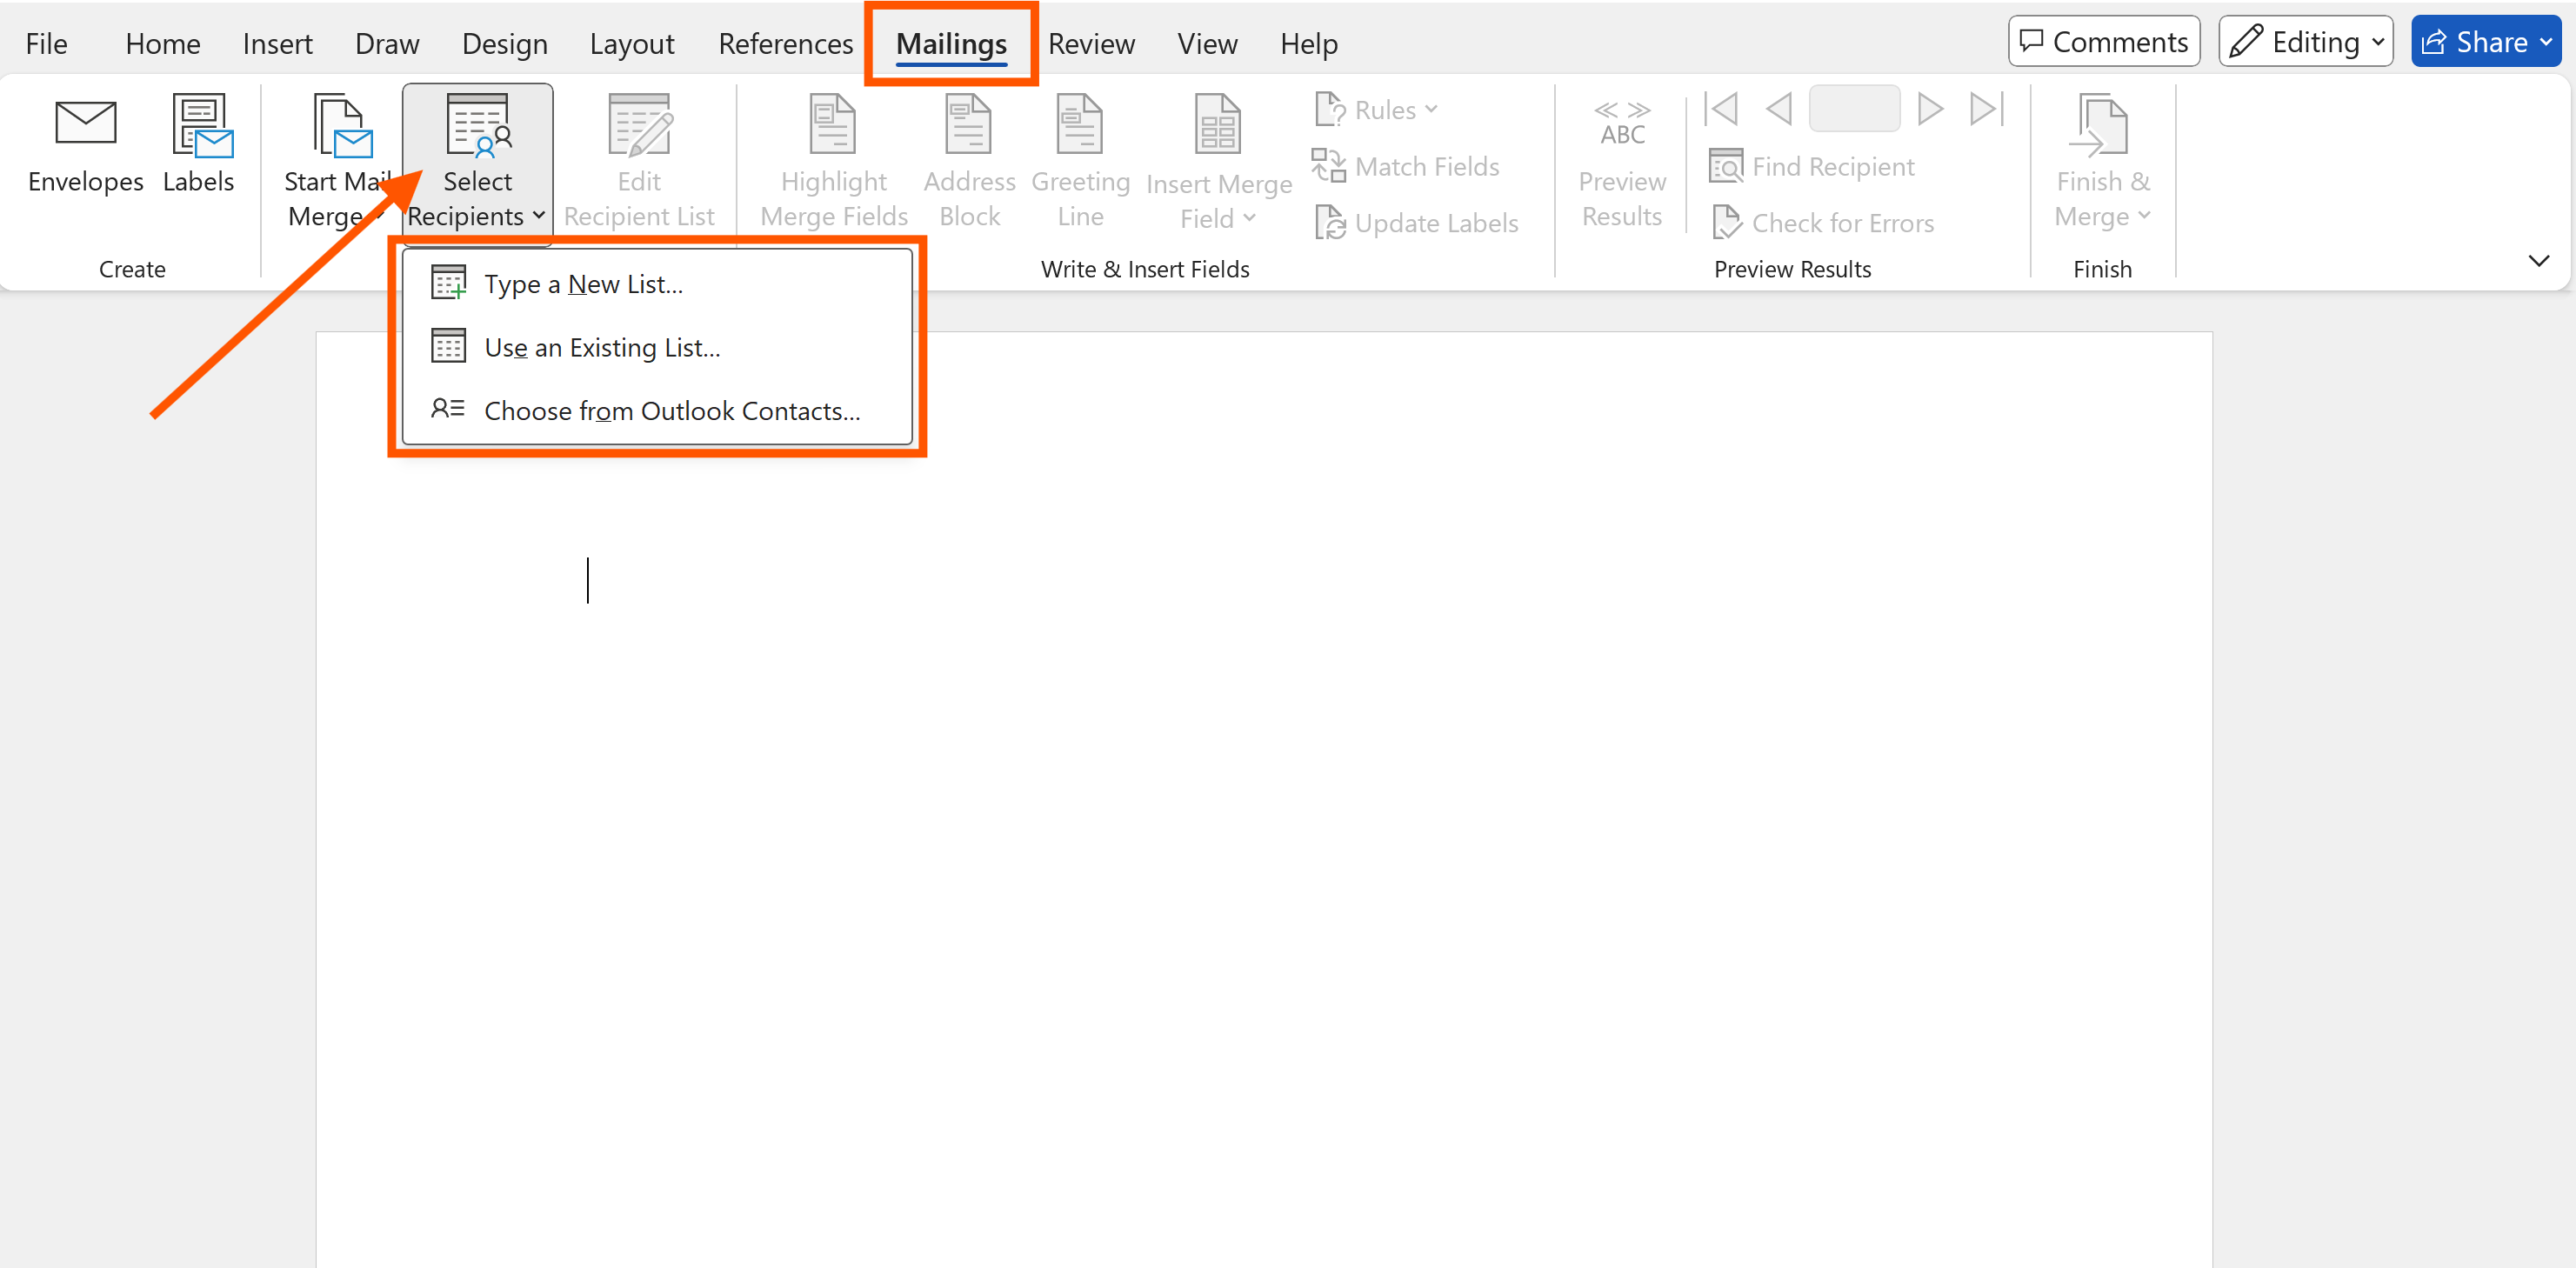Go to last record
This screenshot has width=2576, height=1268.
pos(1986,108)
